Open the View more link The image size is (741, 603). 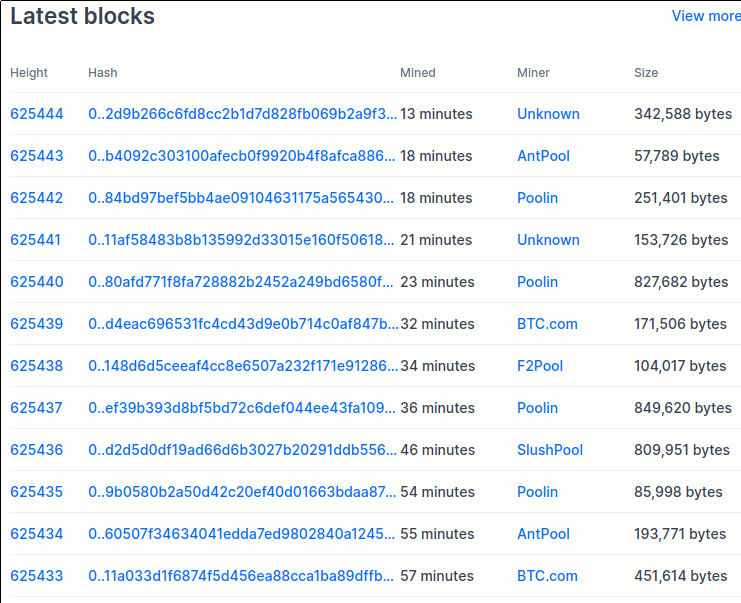[x=705, y=16]
